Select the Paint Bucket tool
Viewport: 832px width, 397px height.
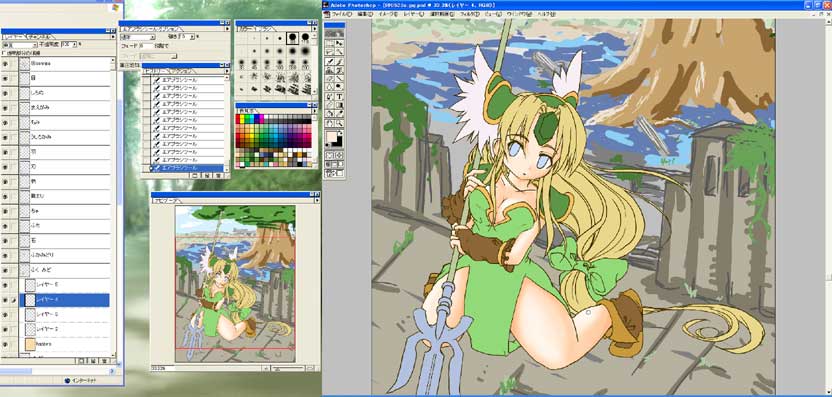pos(330,114)
